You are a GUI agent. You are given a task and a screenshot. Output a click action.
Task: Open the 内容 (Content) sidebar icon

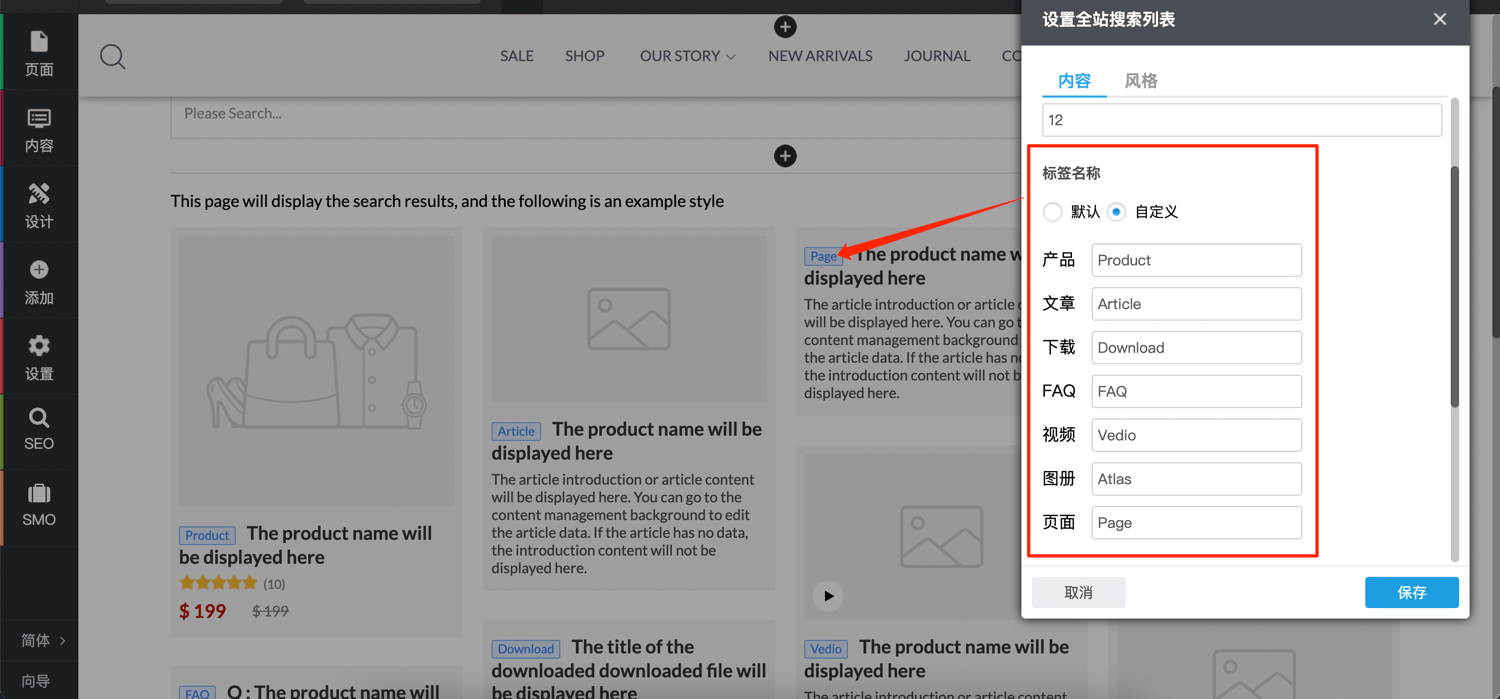coord(39,130)
